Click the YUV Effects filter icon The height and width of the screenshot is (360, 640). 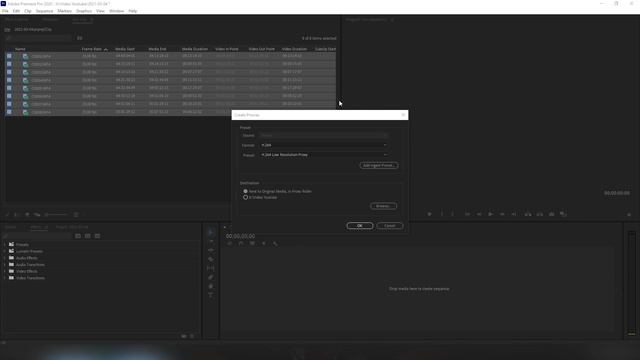pyautogui.click(x=97, y=236)
